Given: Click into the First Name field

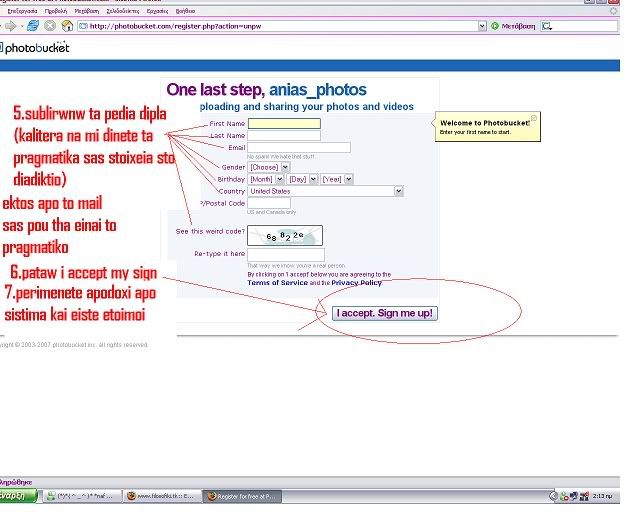Looking at the screenshot, I should coord(284,123).
